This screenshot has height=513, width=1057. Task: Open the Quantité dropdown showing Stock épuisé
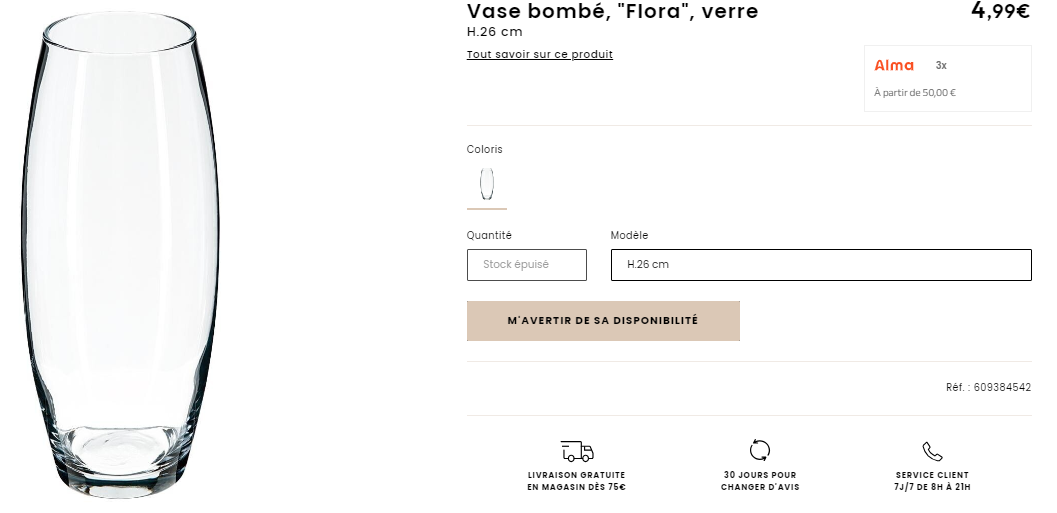tap(526, 265)
